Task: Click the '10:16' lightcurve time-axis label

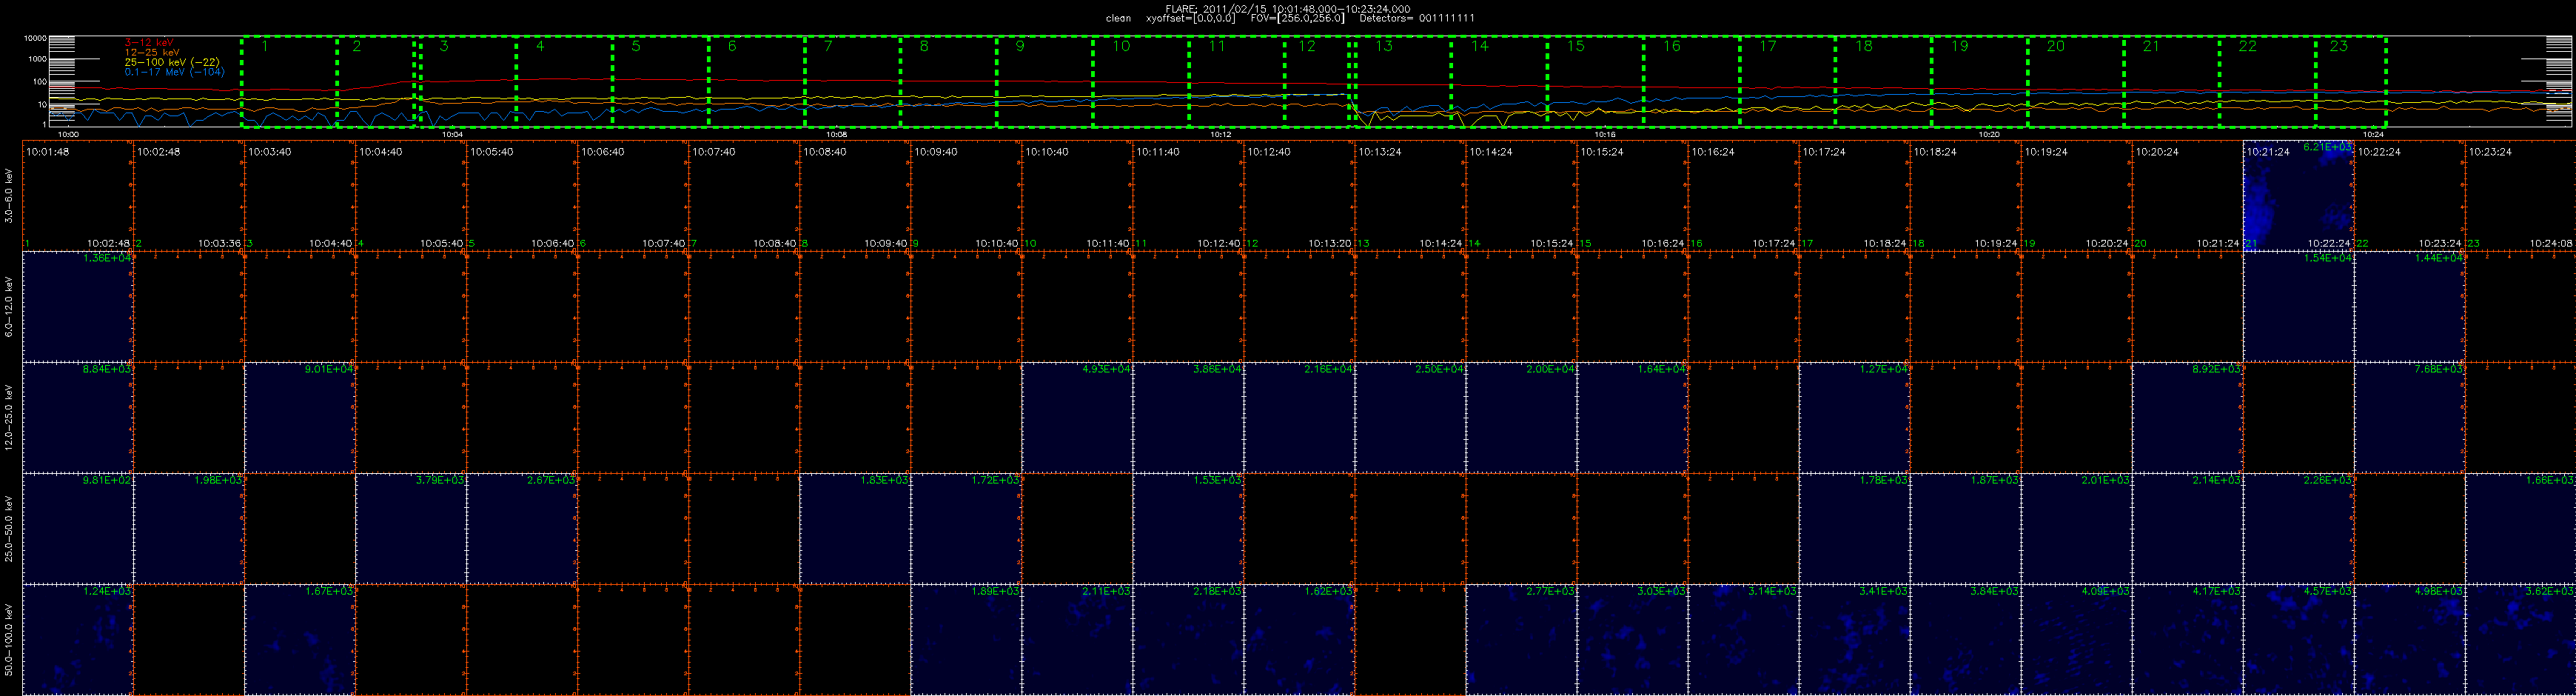Action: click(x=1605, y=134)
